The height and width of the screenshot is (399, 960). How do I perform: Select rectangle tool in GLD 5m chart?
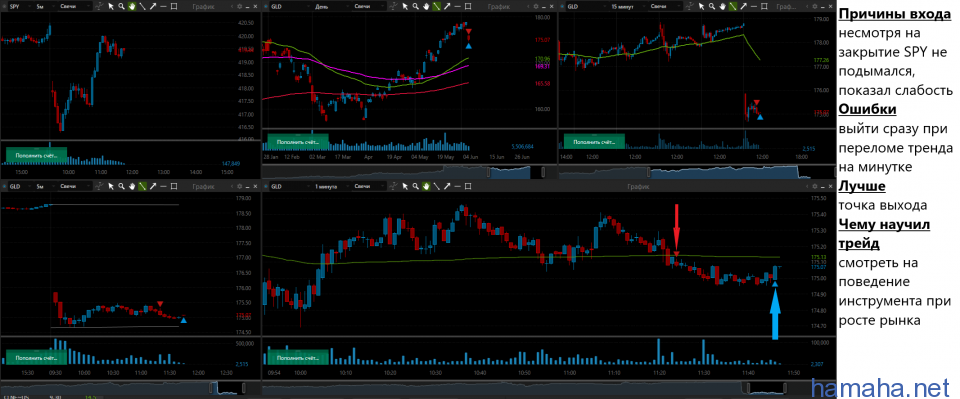(x=174, y=187)
